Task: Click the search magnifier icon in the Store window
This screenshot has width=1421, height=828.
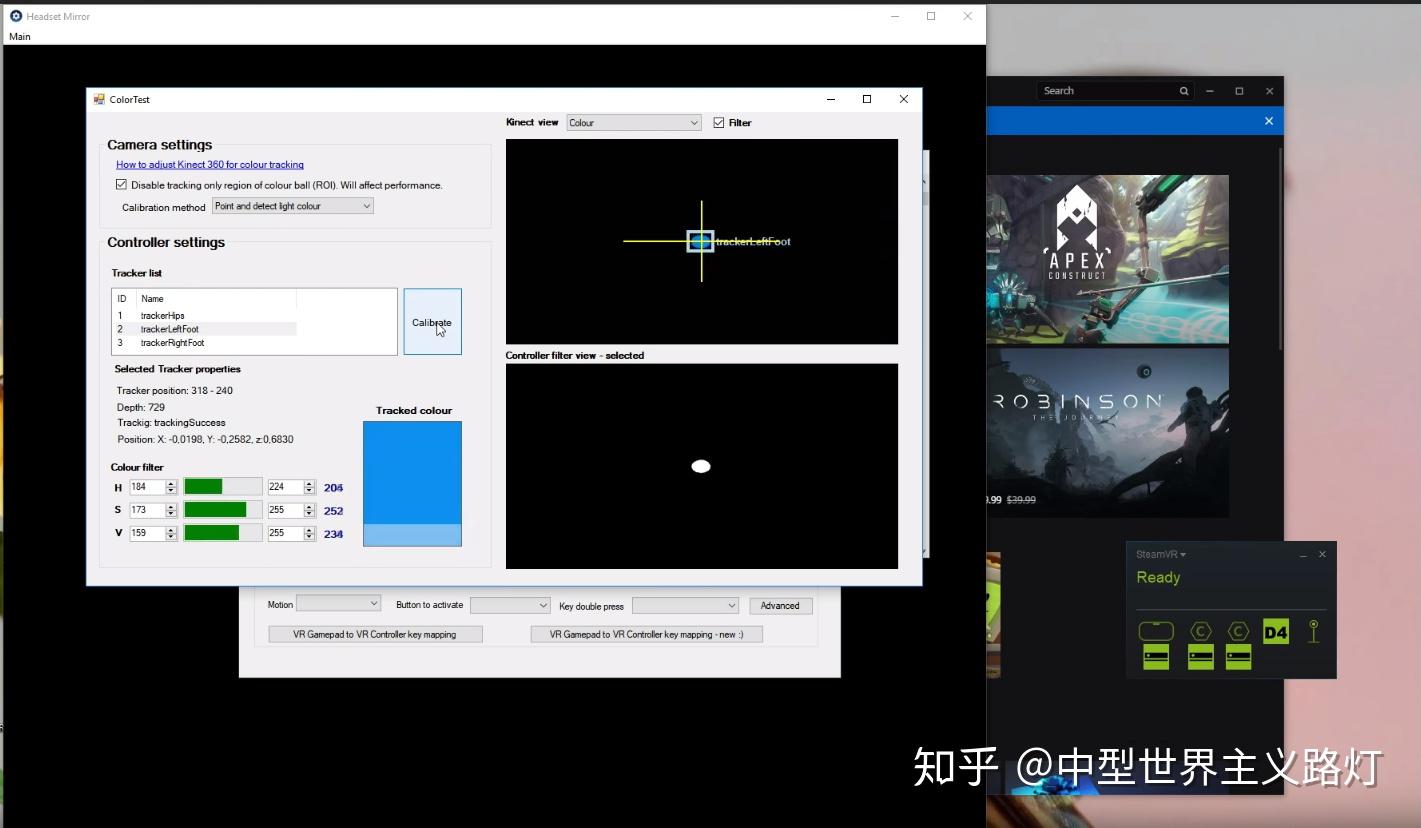Action: (x=1183, y=90)
